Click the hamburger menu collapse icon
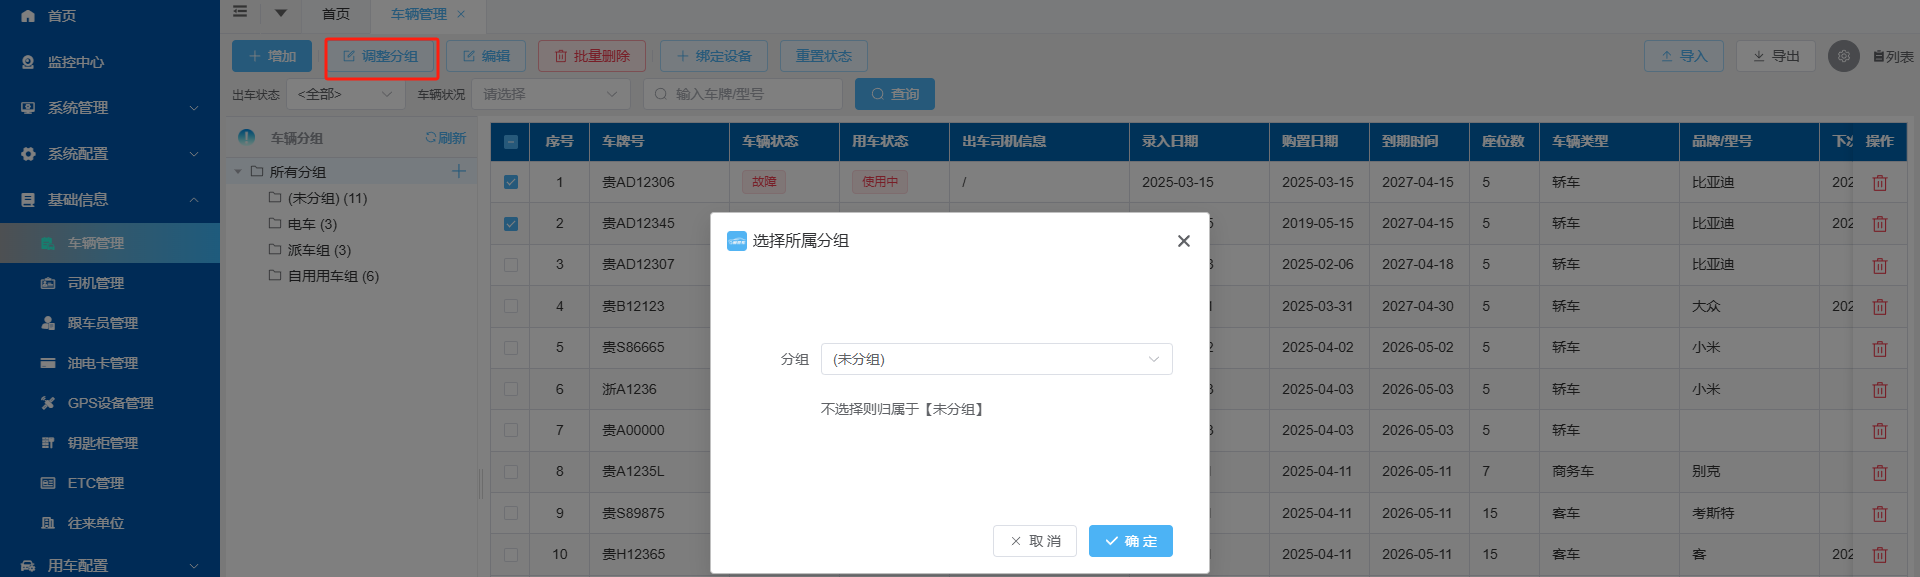The image size is (1920, 577). [x=240, y=12]
